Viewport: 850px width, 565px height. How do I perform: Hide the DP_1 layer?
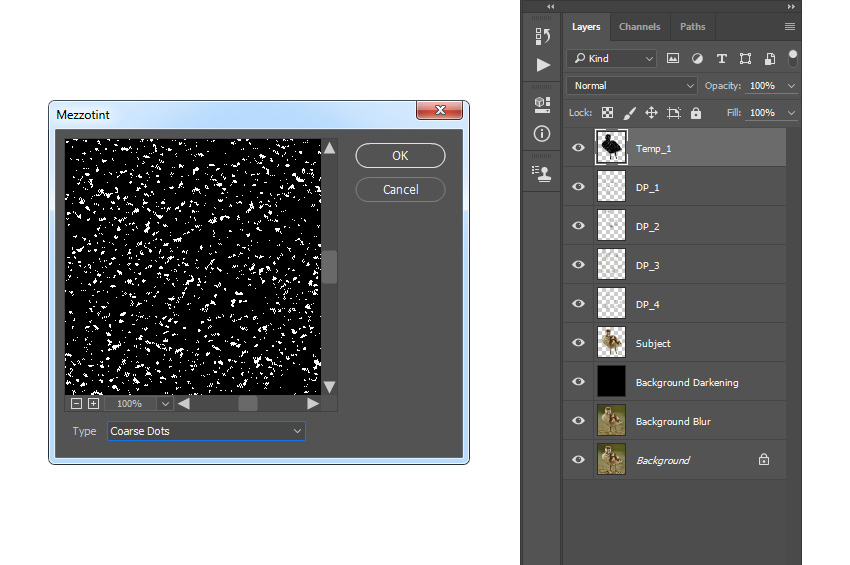click(578, 187)
